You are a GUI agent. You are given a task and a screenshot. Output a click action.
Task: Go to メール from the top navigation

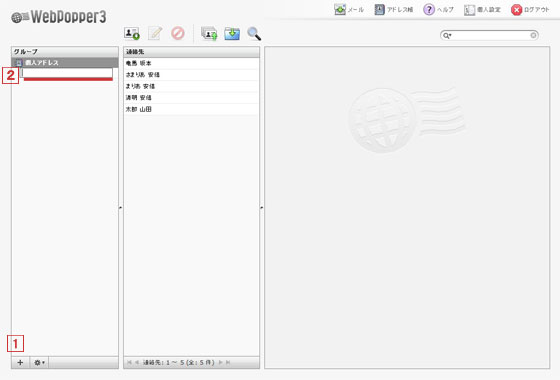349,10
